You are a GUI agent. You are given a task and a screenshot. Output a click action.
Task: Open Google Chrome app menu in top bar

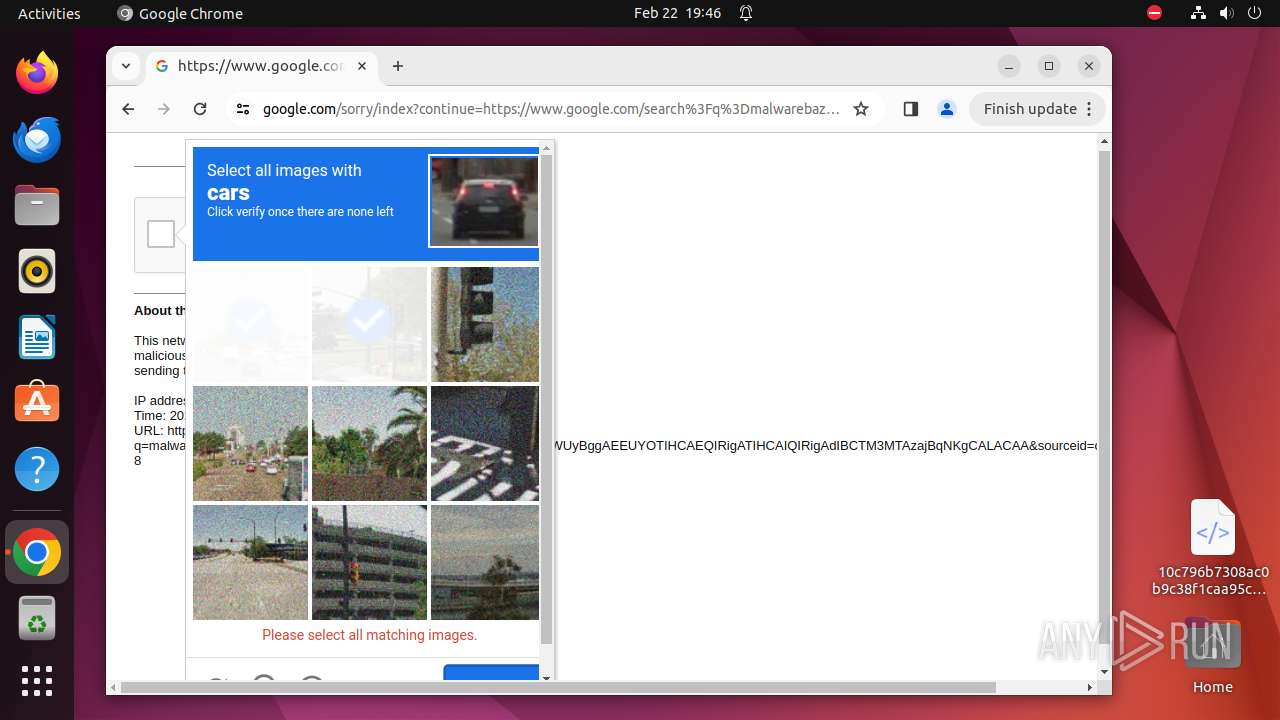[x=180, y=13]
